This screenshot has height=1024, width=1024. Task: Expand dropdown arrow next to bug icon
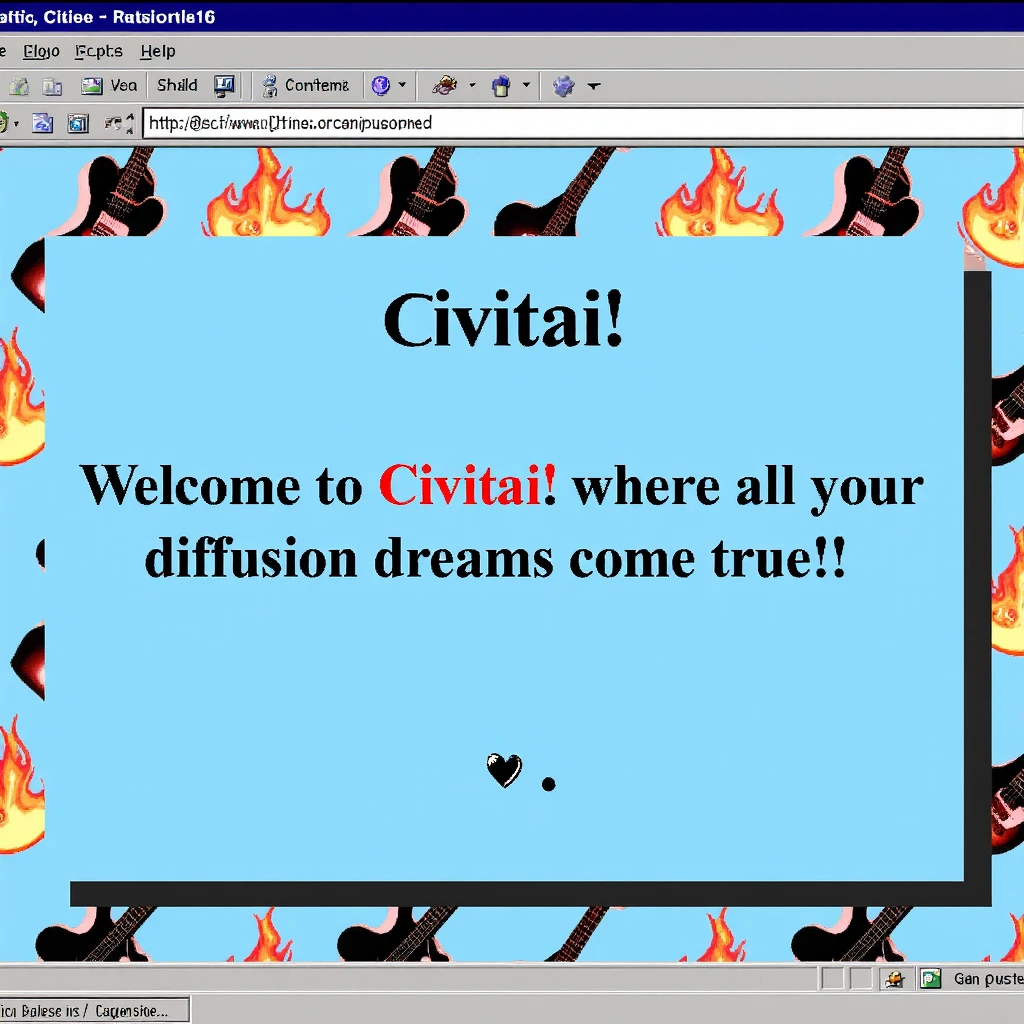472,86
